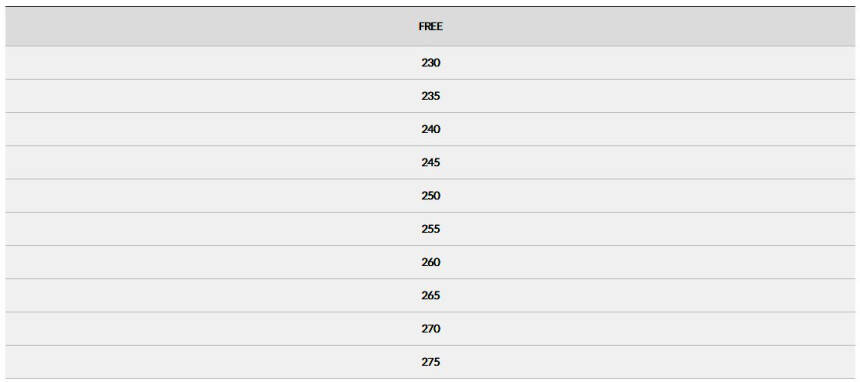Viewport: 860px width, 382px height.
Task: Highlight the row containing 240
Action: (x=431, y=130)
